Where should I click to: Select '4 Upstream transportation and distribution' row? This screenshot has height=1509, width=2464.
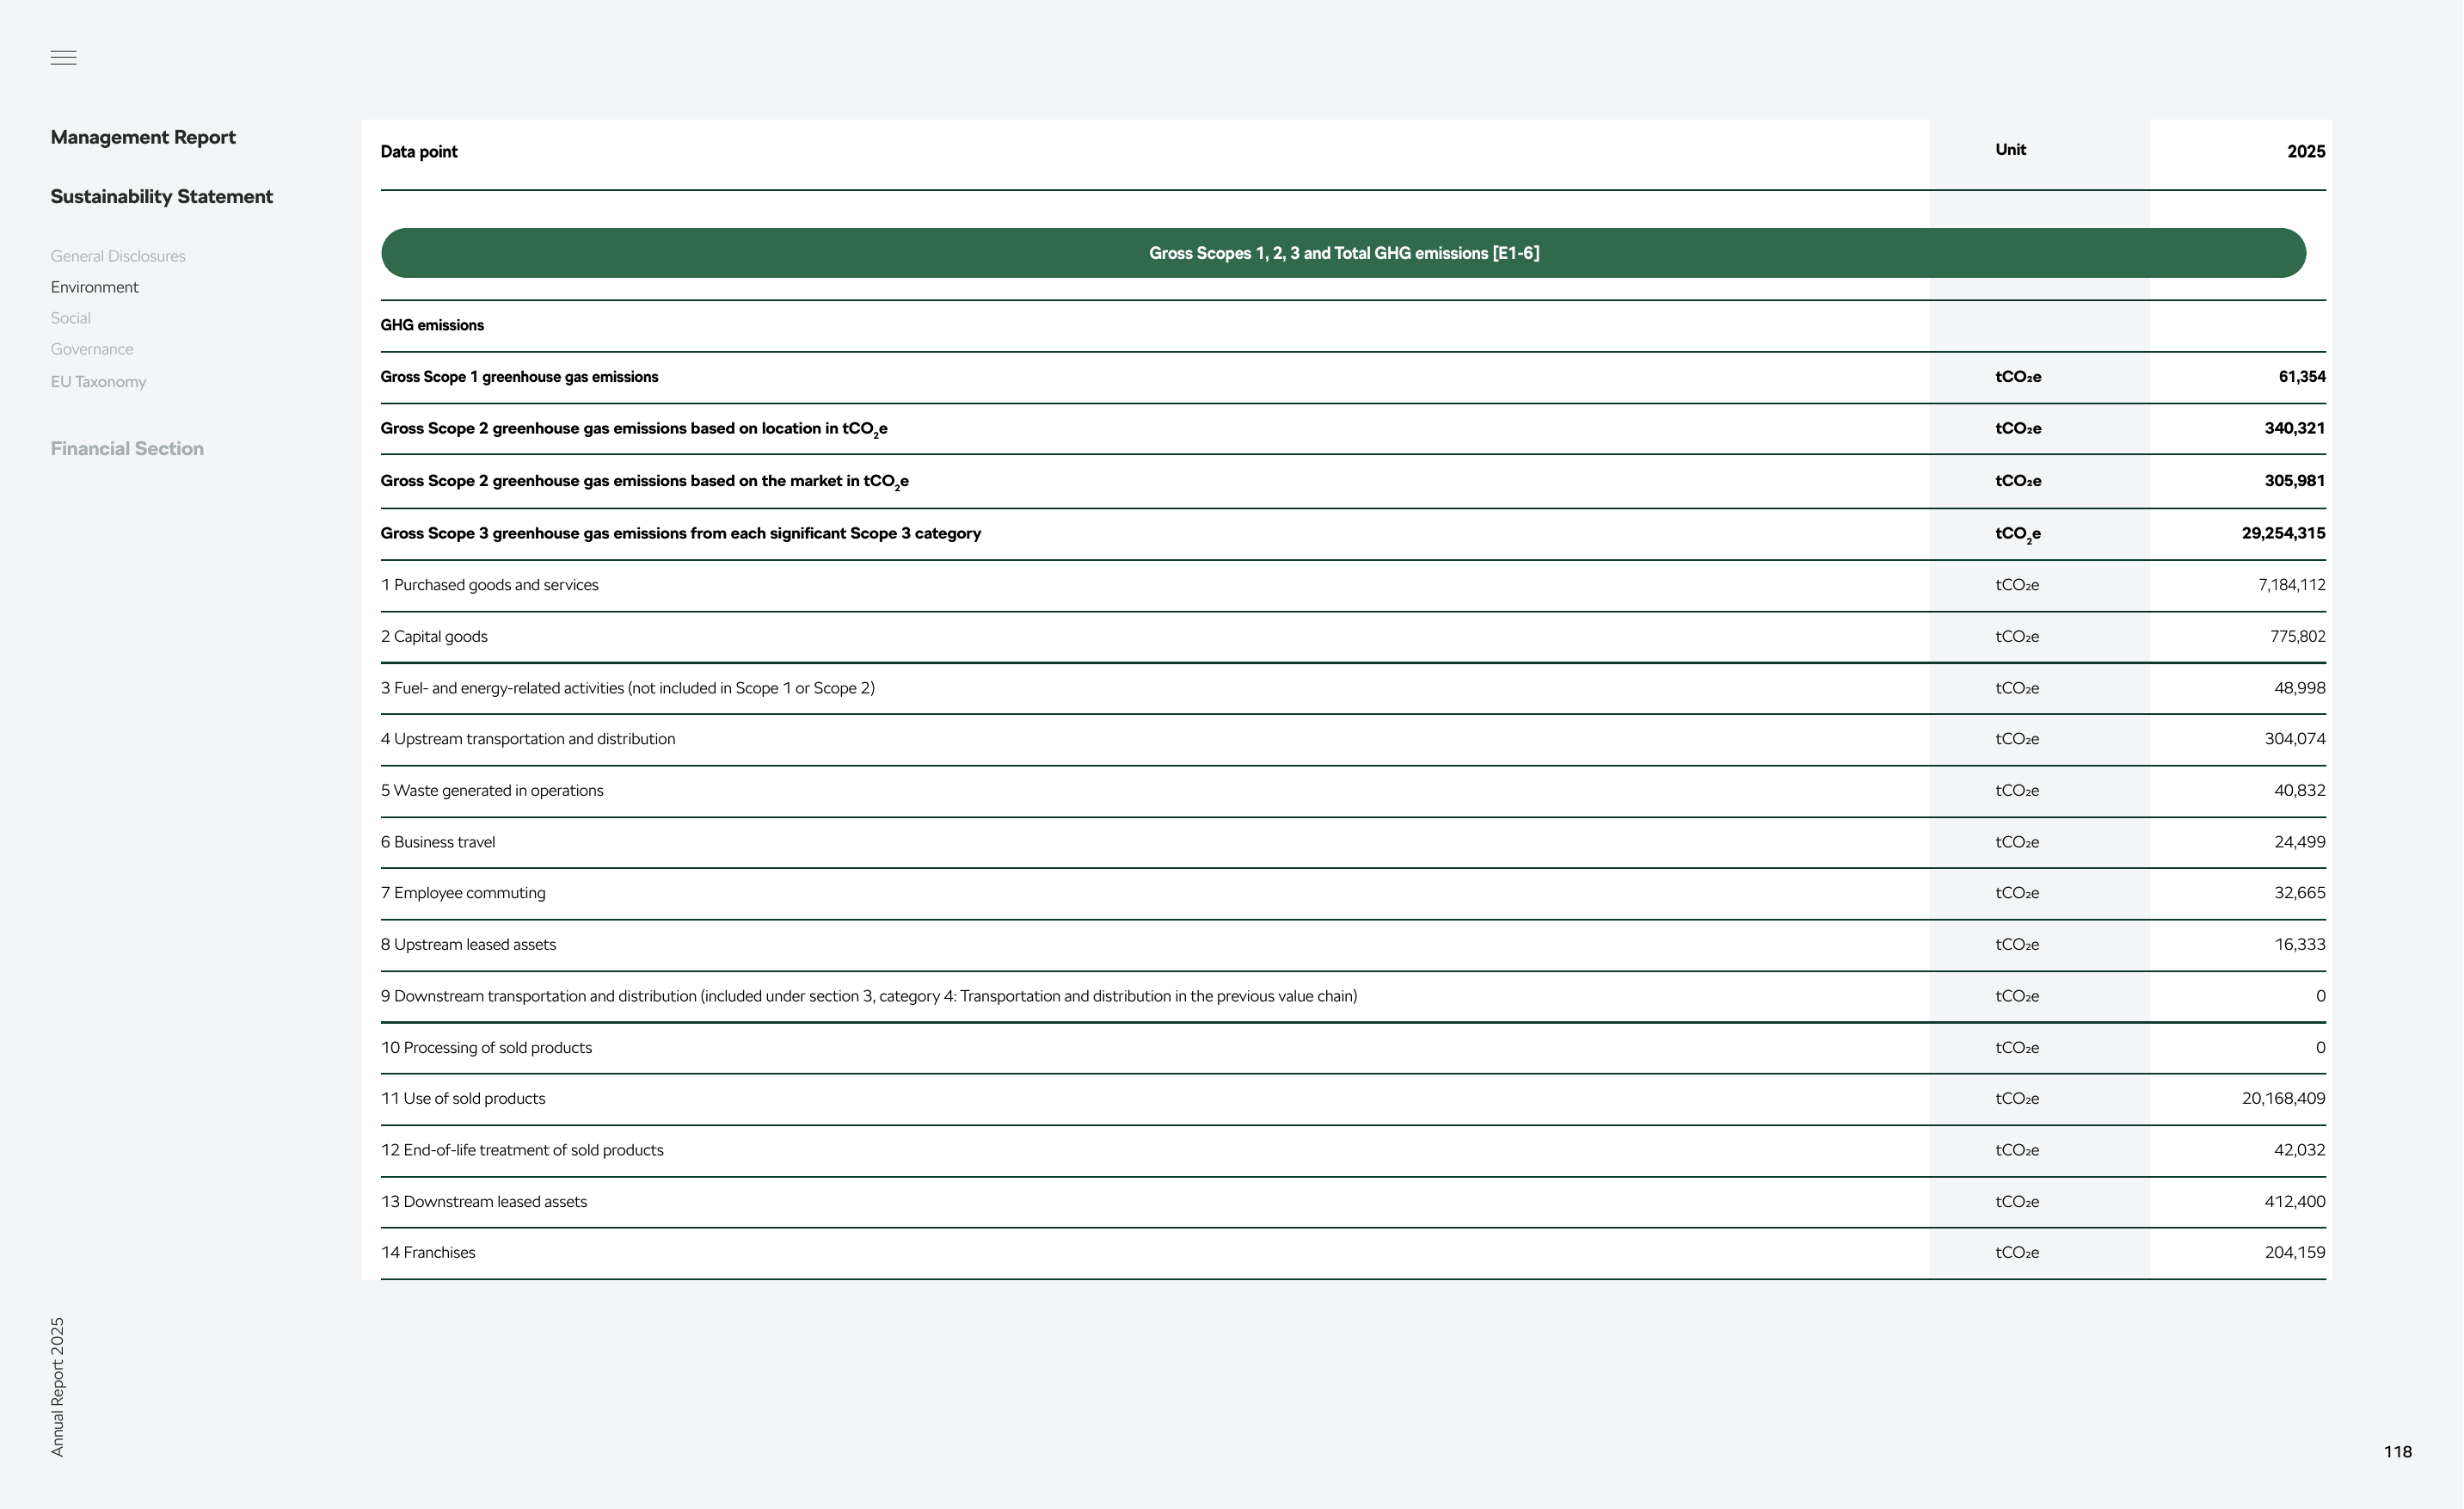click(1353, 739)
